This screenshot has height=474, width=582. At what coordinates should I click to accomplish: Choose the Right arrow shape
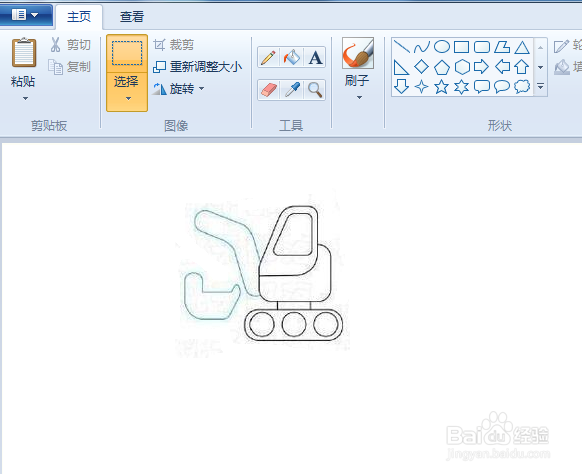point(482,67)
